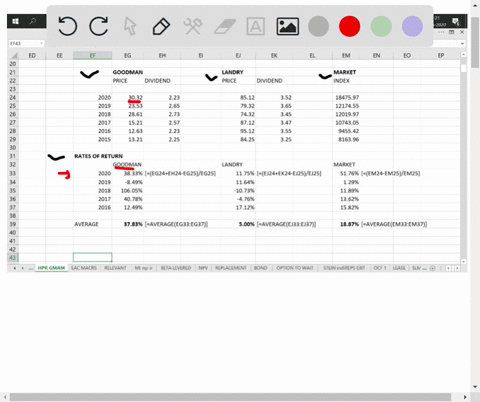Select the AVERAGE label cell

click(92, 224)
